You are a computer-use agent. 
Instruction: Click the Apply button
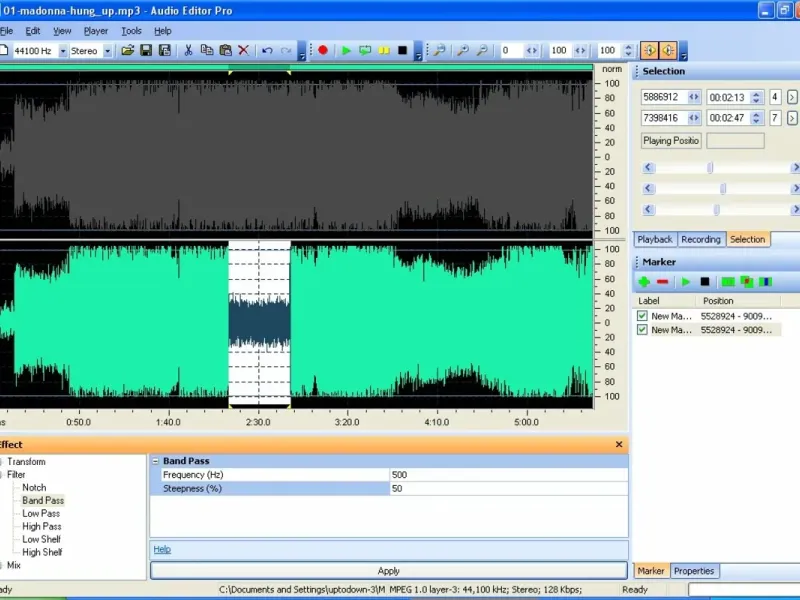click(x=389, y=571)
